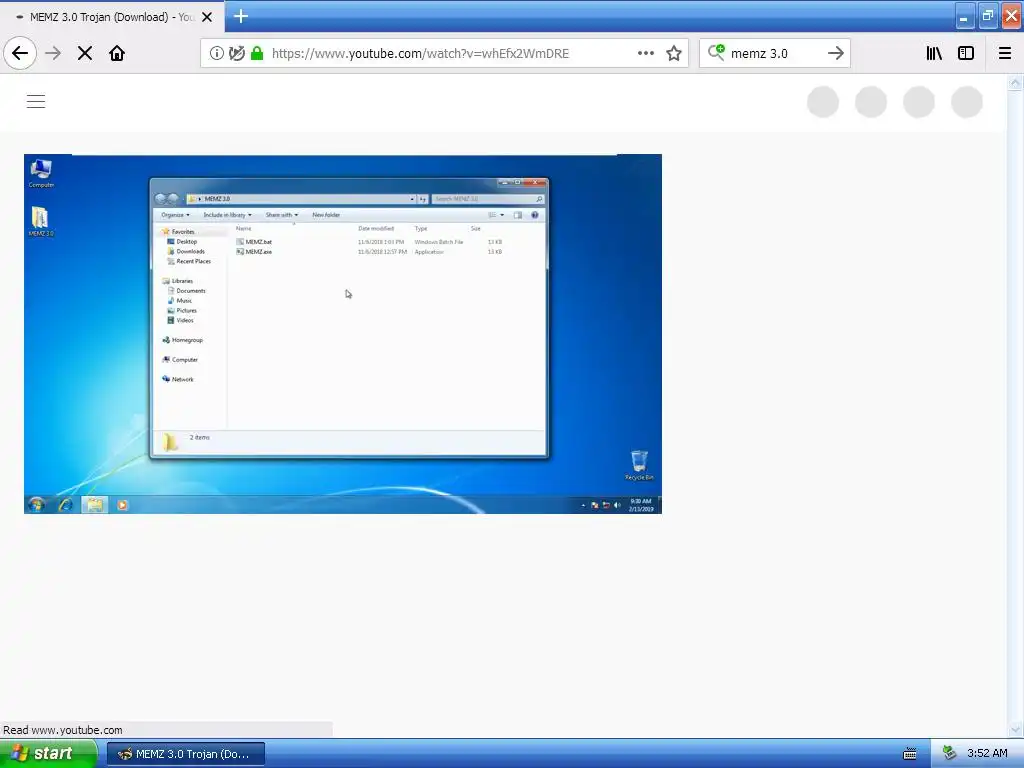Click the YouTube video player thumbnail
Screen dimensions: 1024x768
[x=343, y=334]
